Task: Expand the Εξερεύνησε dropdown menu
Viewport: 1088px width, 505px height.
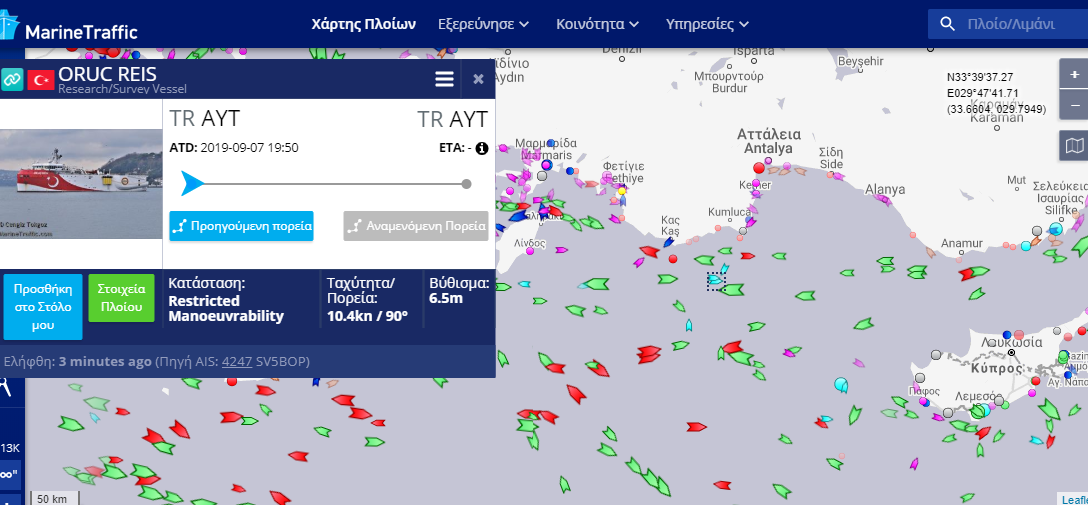Action: click(484, 24)
